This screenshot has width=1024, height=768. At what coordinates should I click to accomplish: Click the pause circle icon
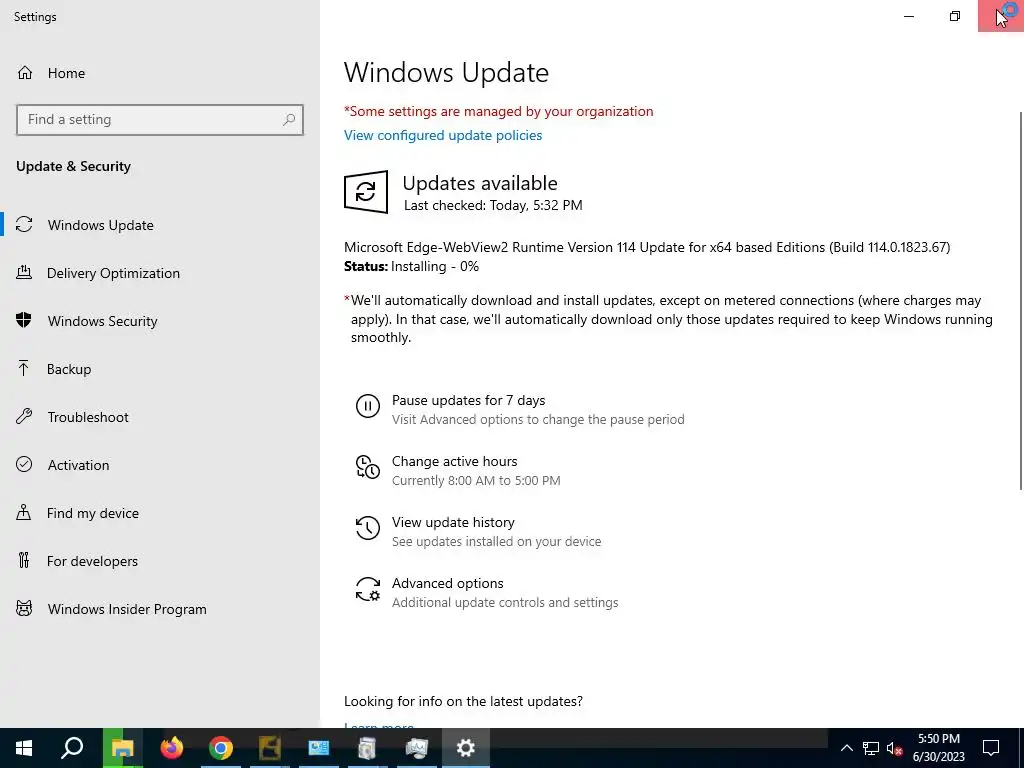368,406
